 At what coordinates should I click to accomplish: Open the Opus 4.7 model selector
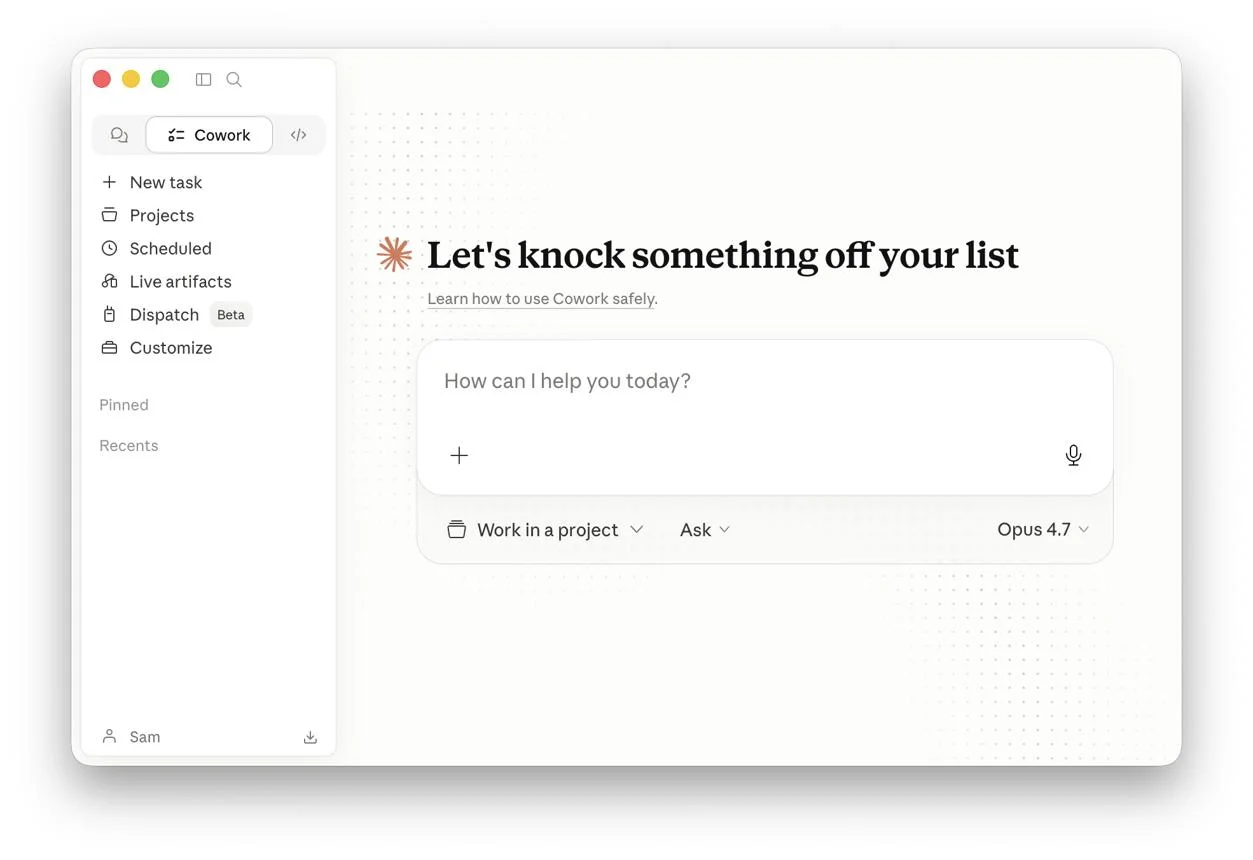[1043, 530]
